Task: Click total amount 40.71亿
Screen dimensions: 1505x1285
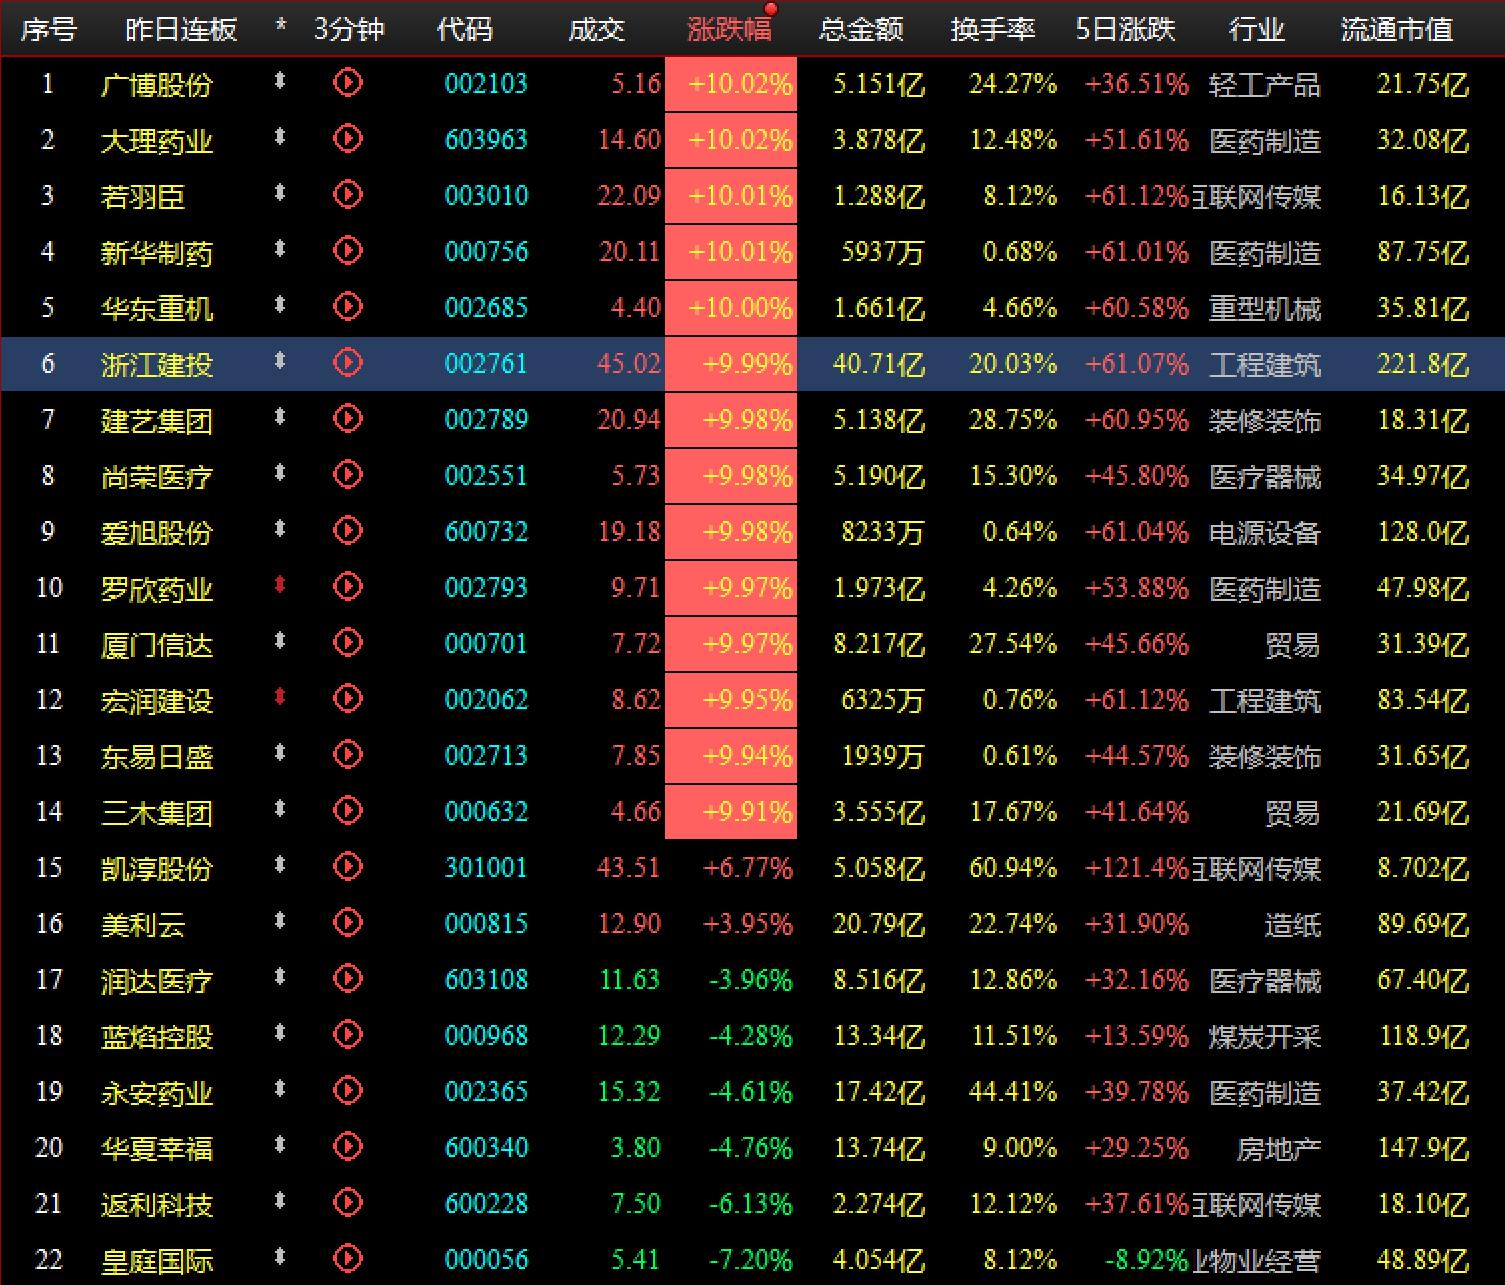Action: [x=879, y=363]
